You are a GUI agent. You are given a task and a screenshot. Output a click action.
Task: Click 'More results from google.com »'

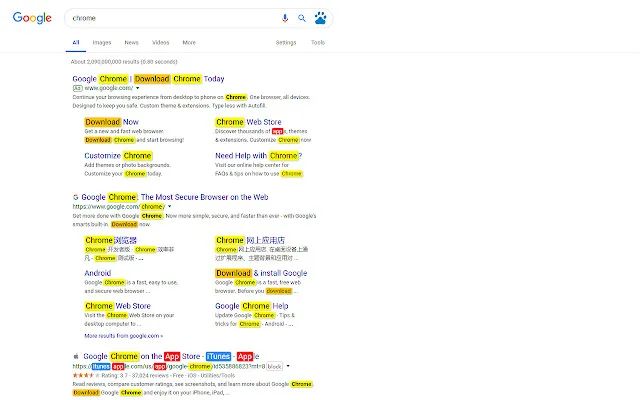[124, 336]
